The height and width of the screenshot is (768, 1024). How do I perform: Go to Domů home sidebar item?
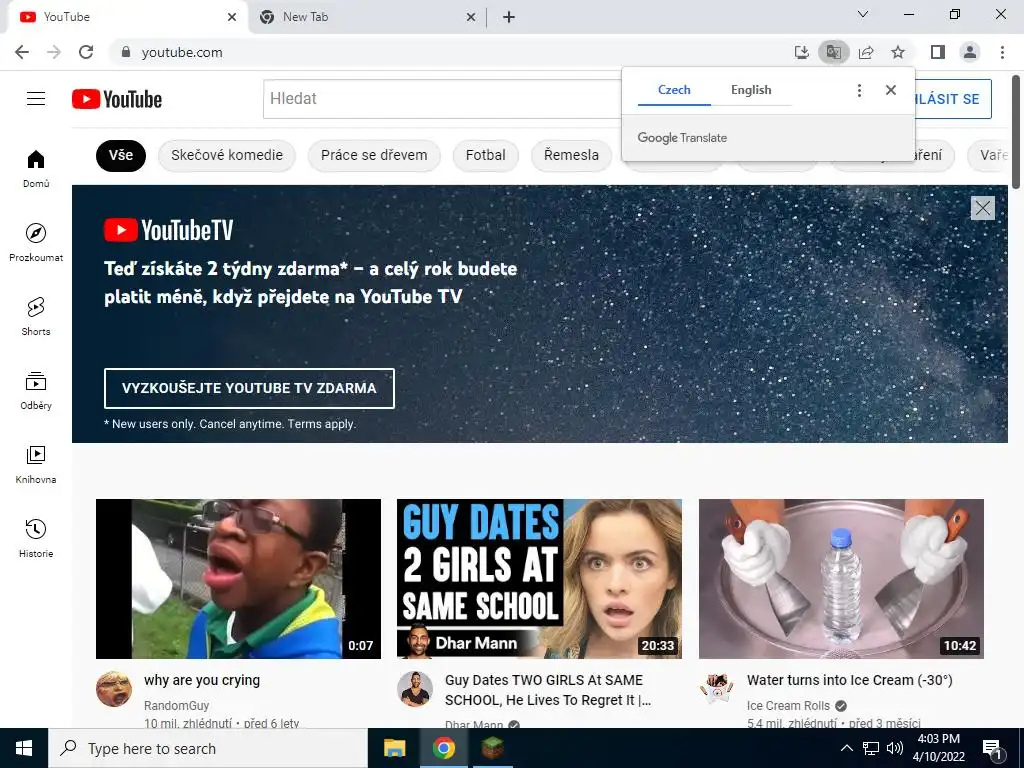[x=36, y=168]
